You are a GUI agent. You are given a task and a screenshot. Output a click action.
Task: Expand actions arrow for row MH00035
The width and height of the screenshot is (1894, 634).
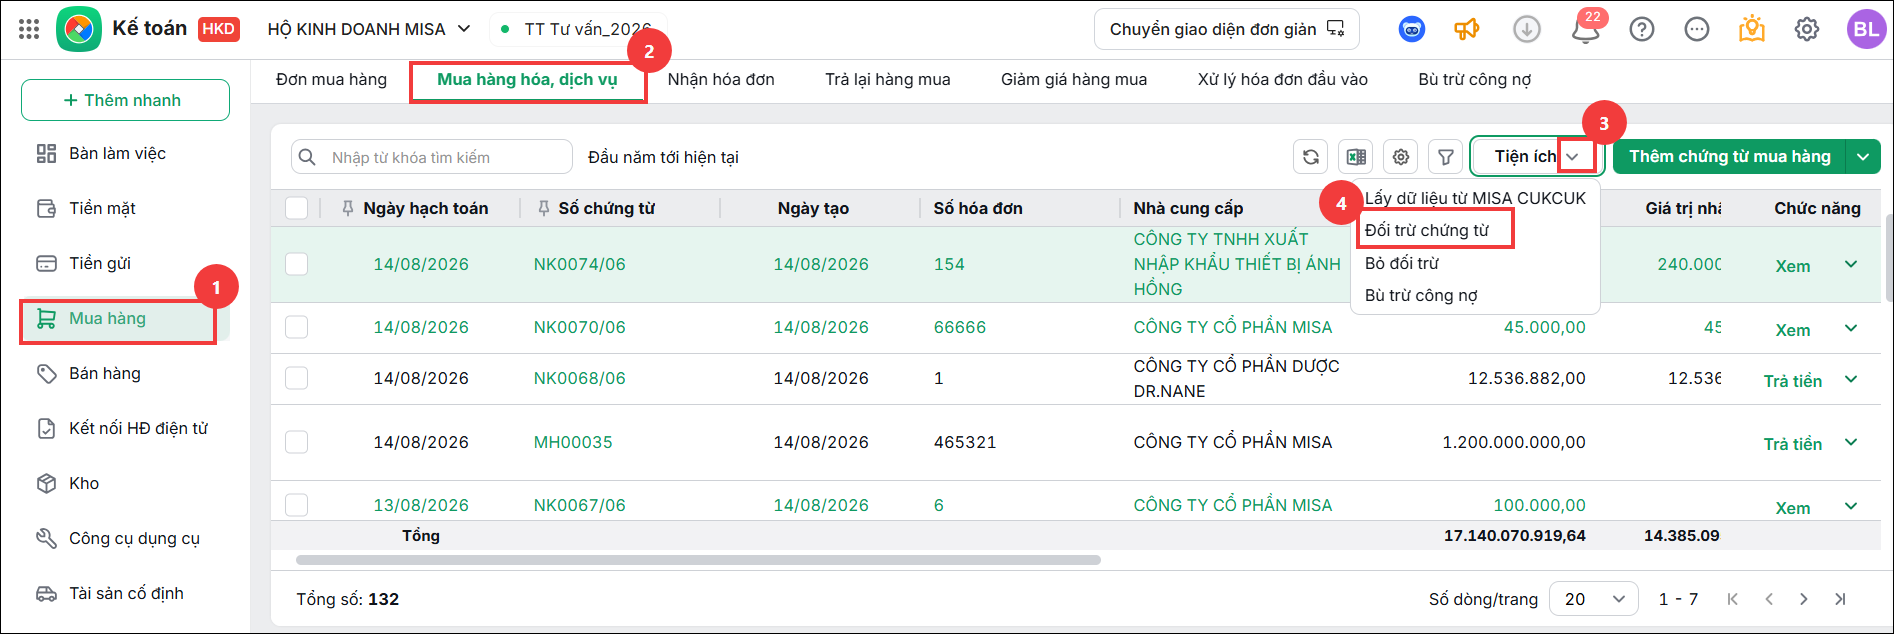tap(1851, 442)
